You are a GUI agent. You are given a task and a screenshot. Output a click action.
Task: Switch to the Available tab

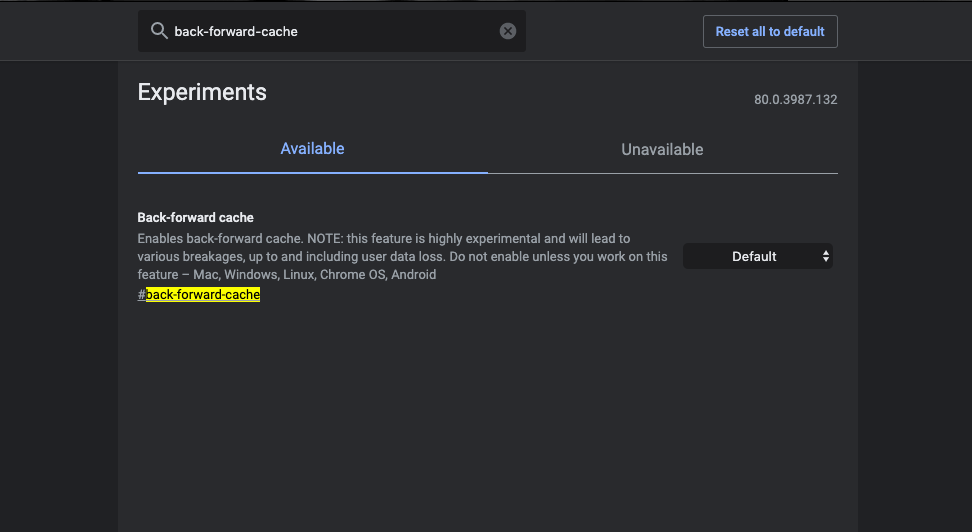click(x=312, y=149)
